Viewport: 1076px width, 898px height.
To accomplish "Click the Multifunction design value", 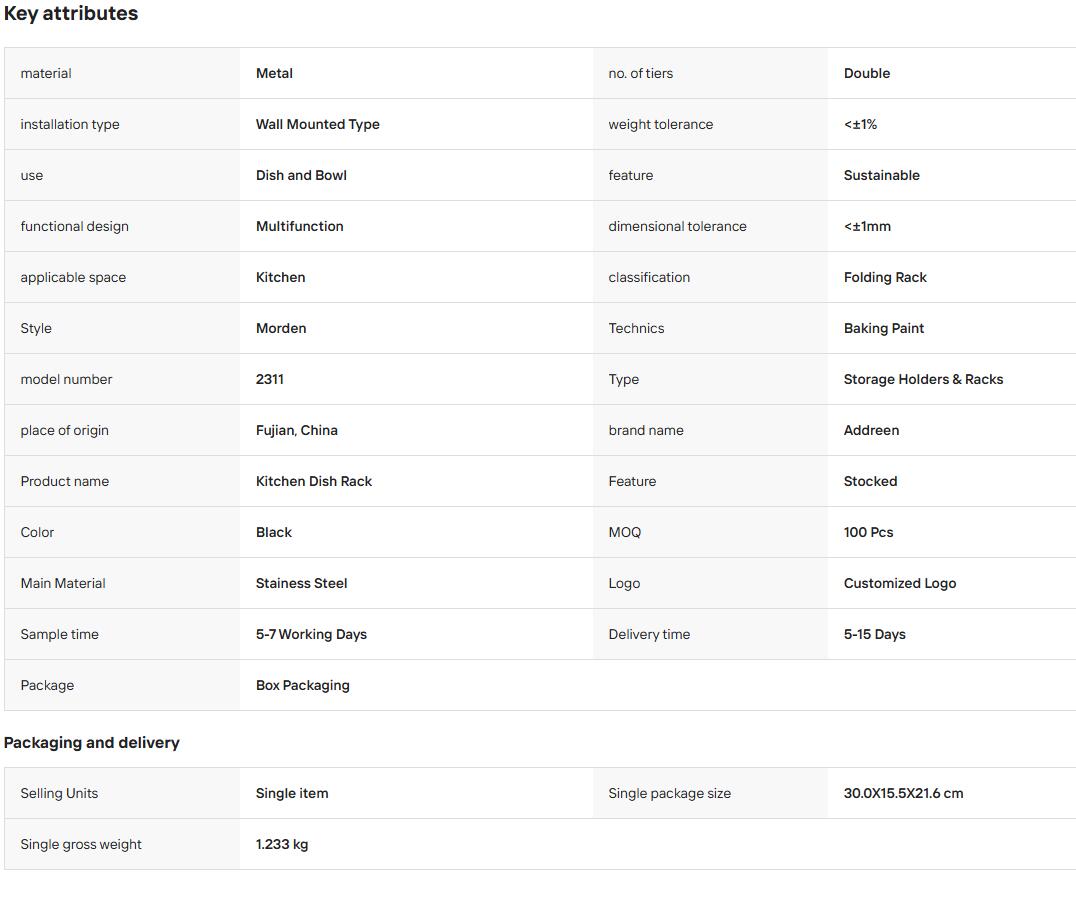I will (x=299, y=226).
